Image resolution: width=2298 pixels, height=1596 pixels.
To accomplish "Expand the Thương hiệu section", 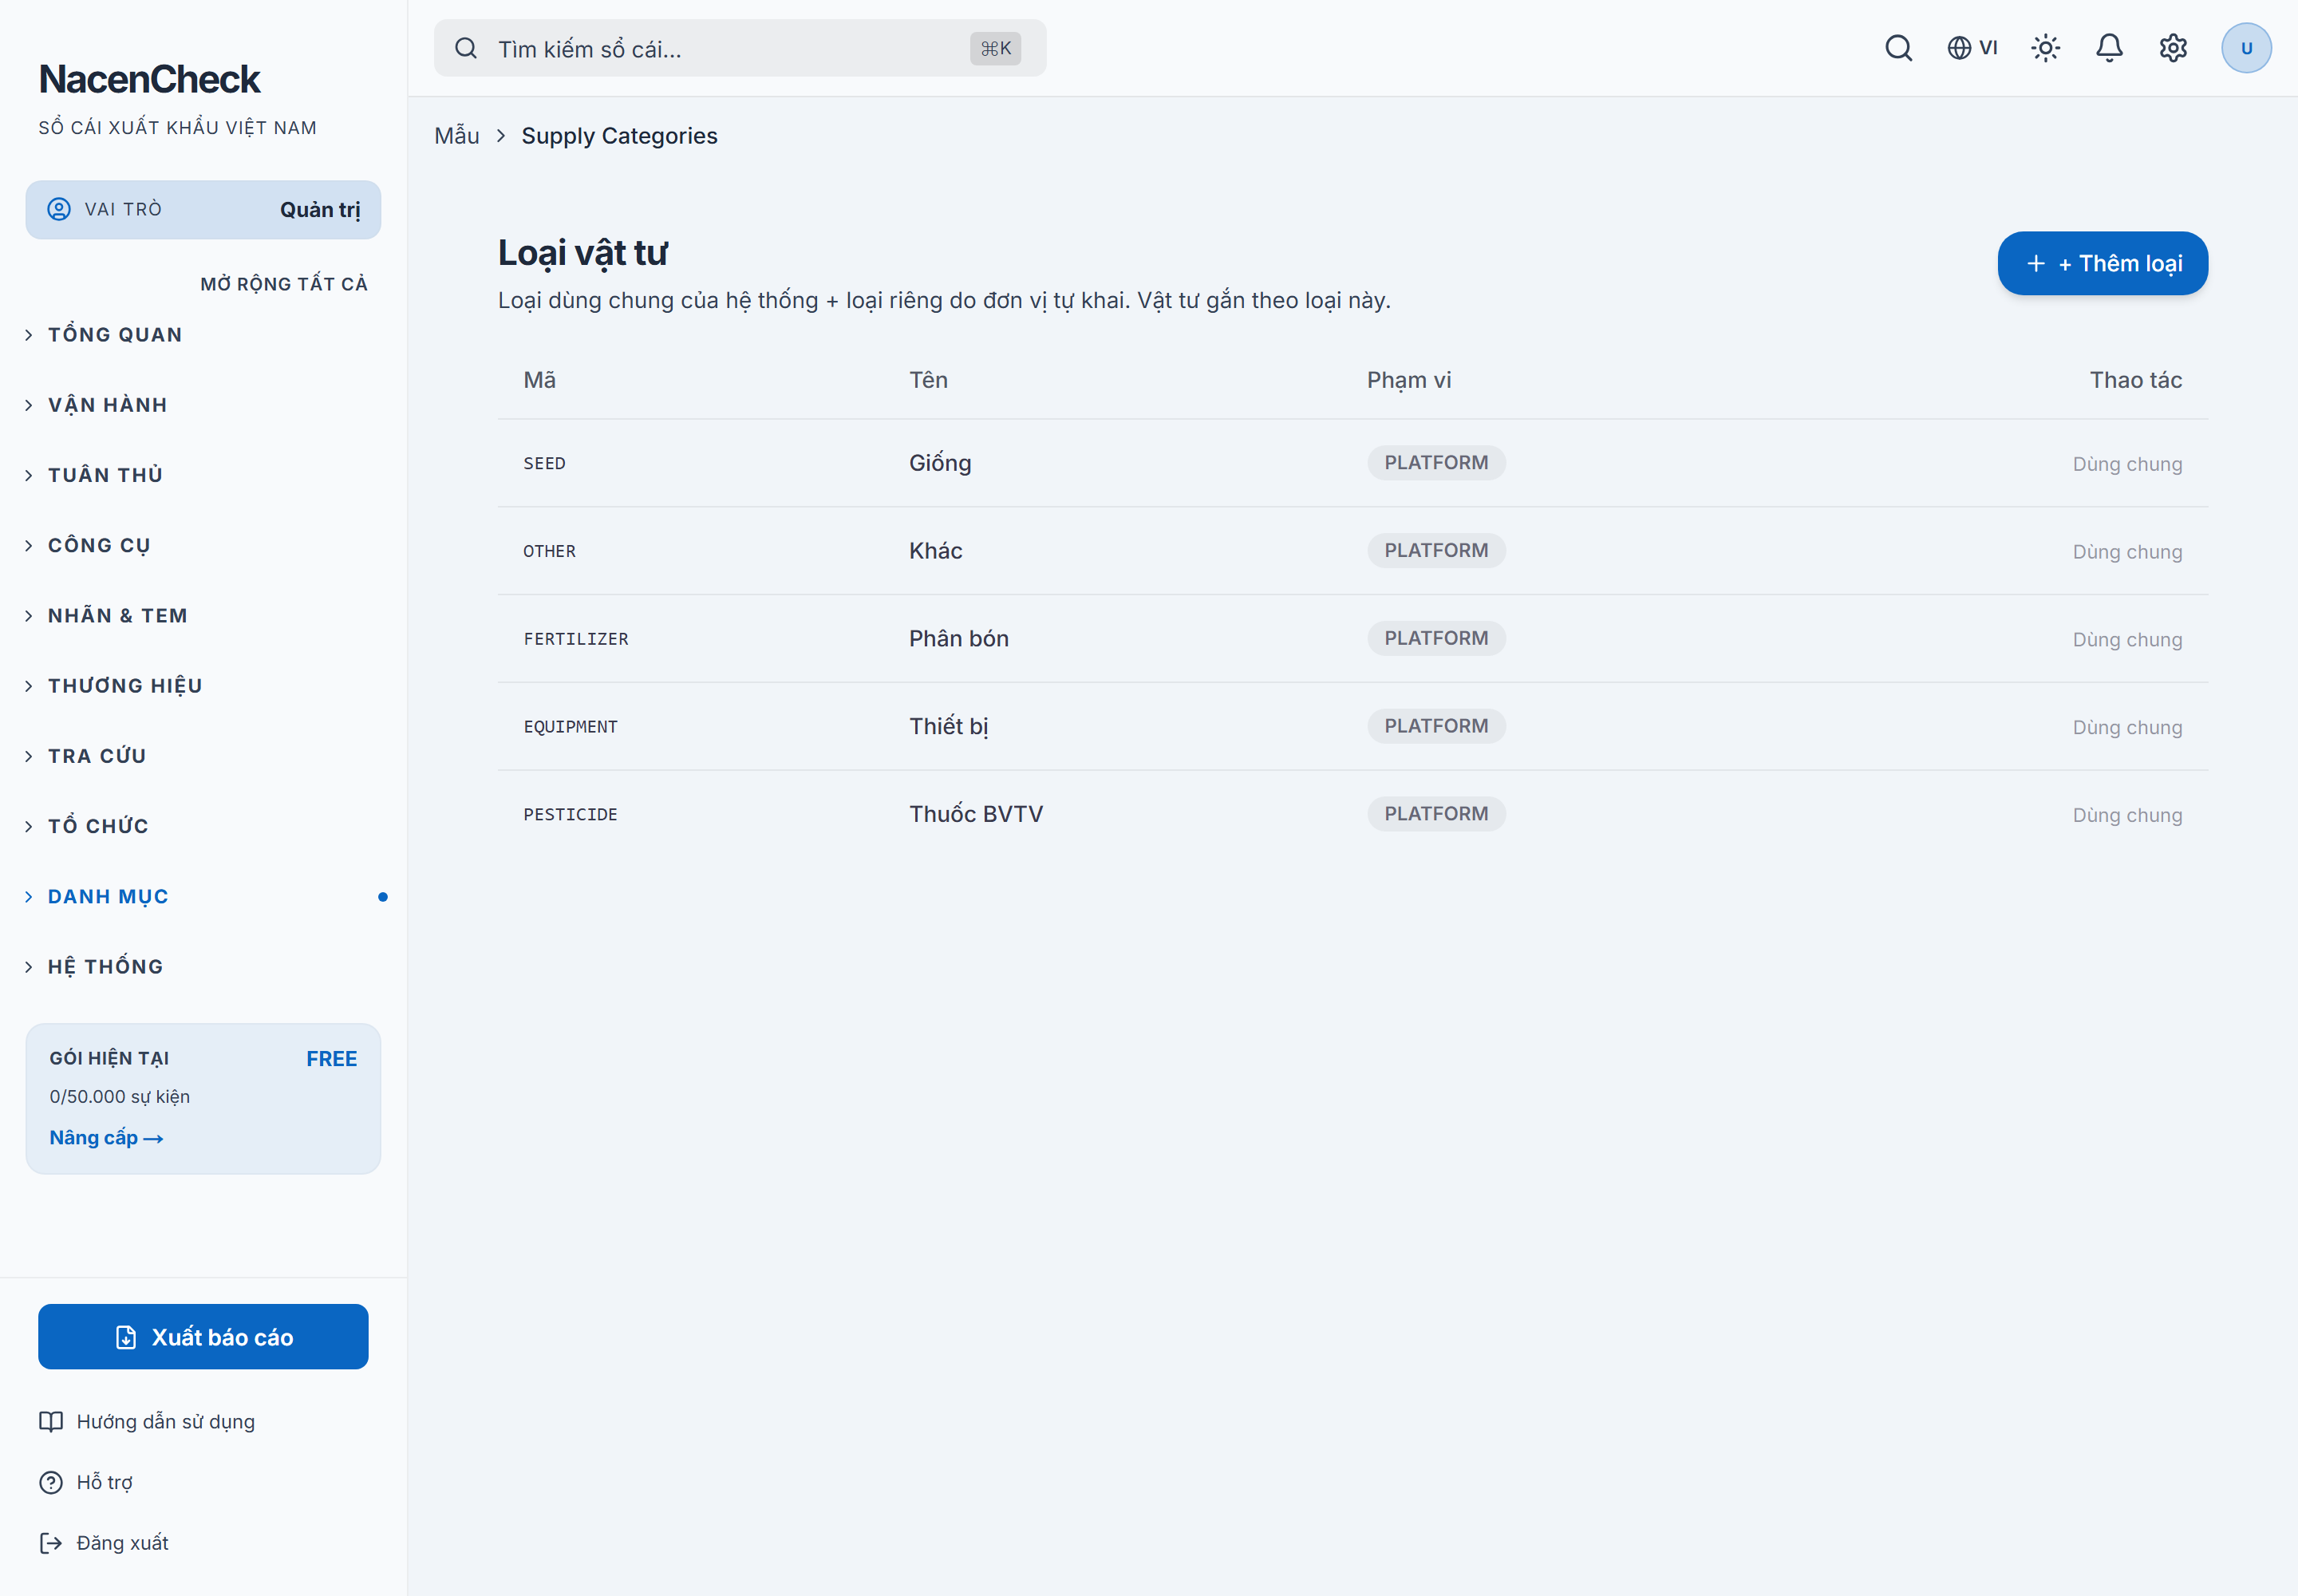I will [203, 685].
